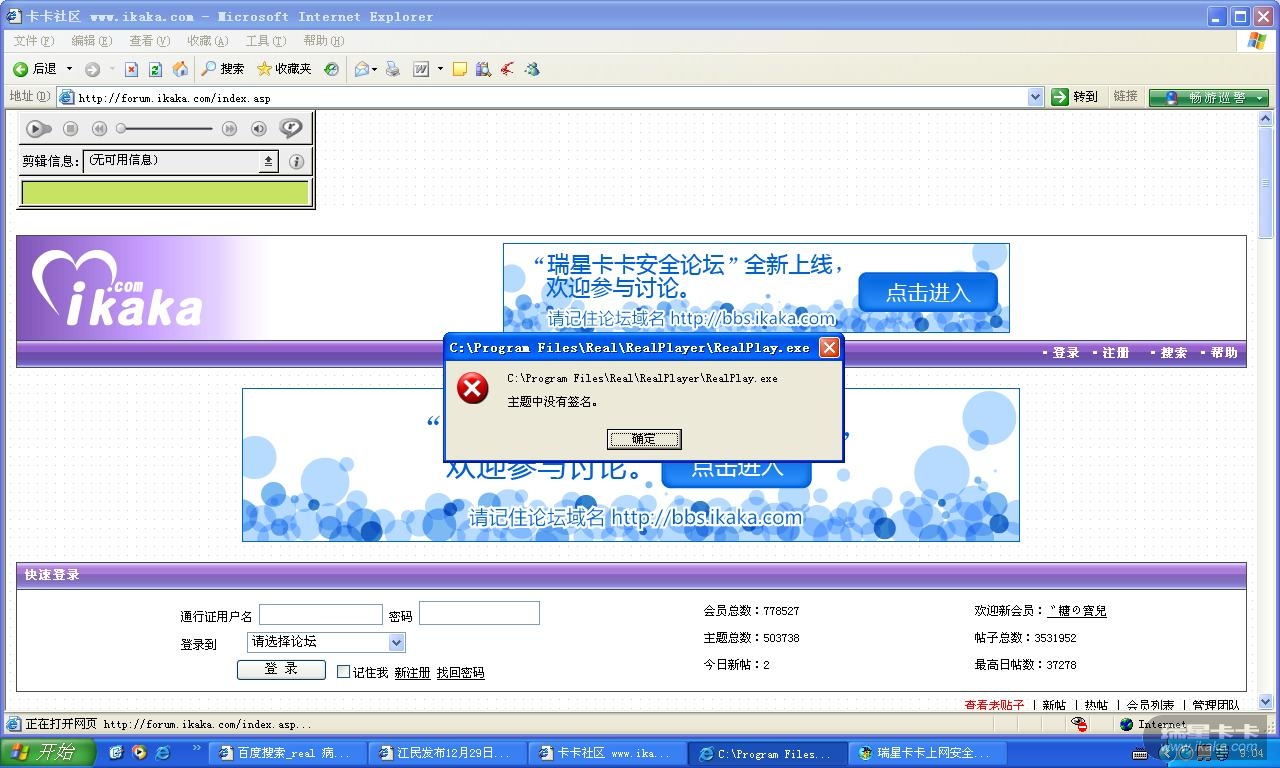This screenshot has height=768, width=1280.
Task: Open the 查看 (View) menu
Action: coord(150,41)
